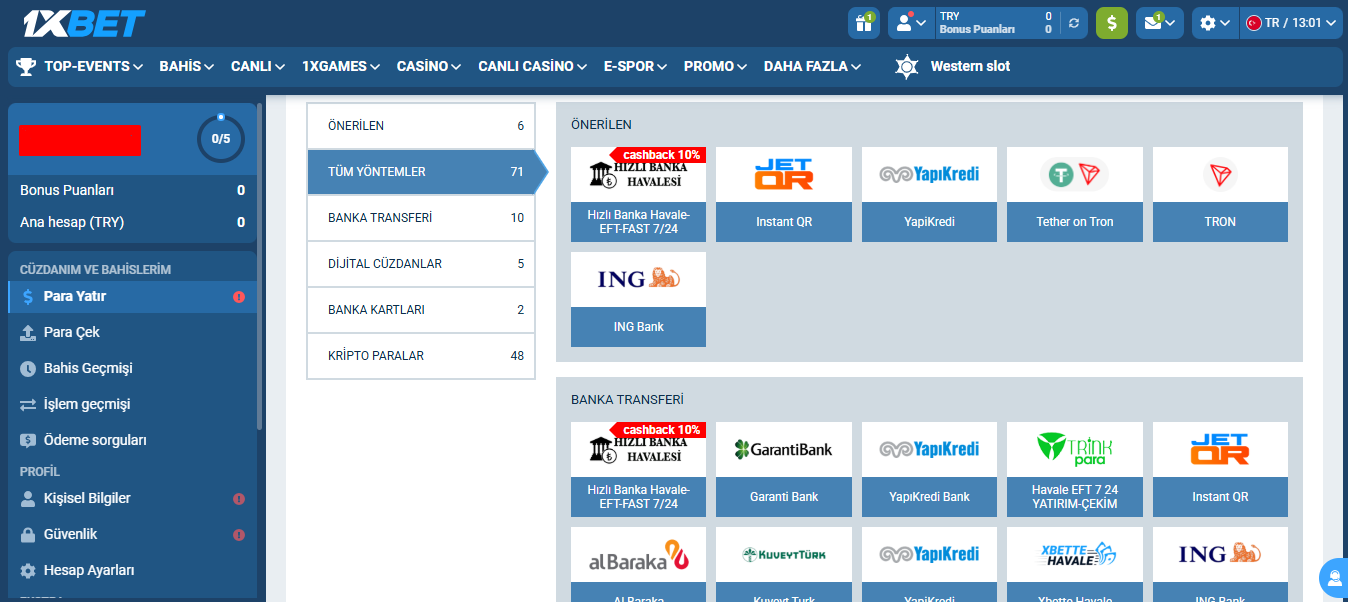Open Hesap Ayarları in sidebar
Screen dimensions: 1348x602
[x=132, y=570]
